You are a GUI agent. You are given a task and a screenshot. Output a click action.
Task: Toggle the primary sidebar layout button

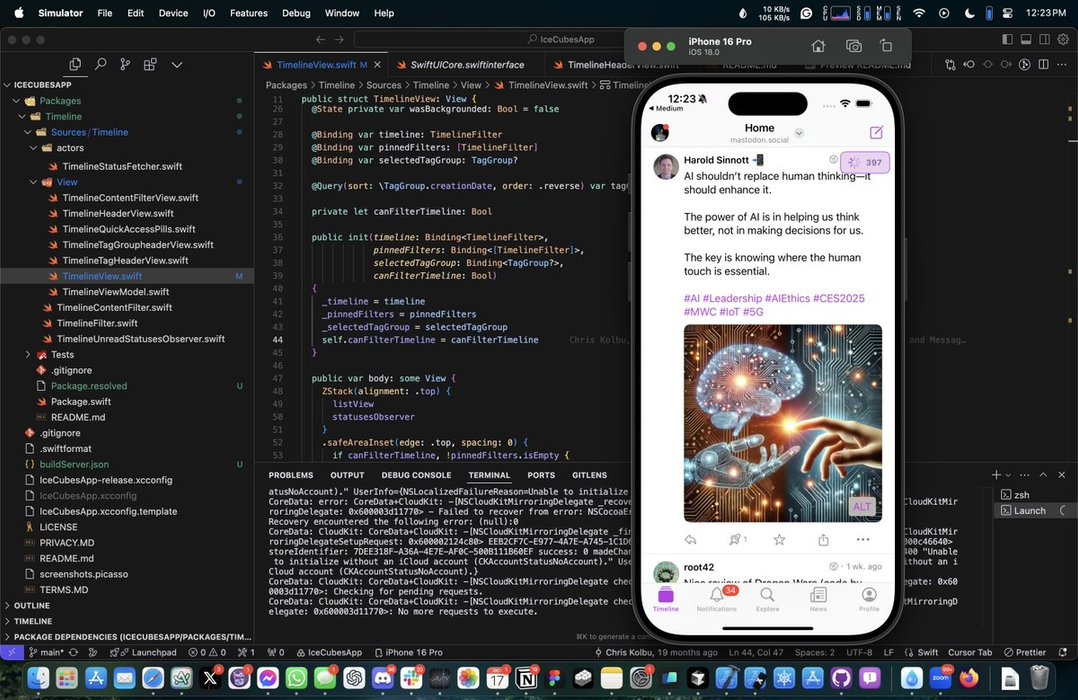(x=1007, y=39)
